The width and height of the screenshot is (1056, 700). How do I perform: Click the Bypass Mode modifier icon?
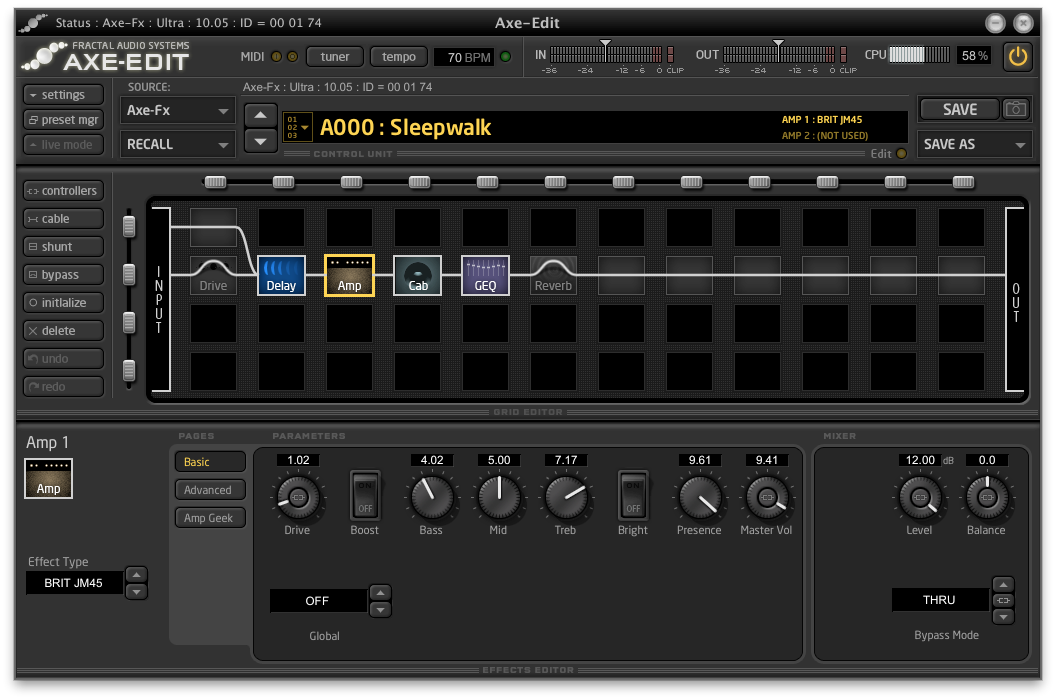(x=1003, y=600)
